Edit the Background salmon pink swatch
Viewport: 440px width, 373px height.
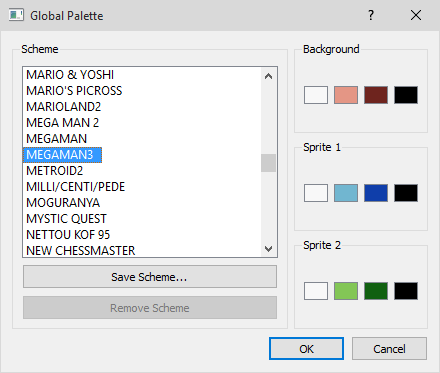pyautogui.click(x=346, y=95)
